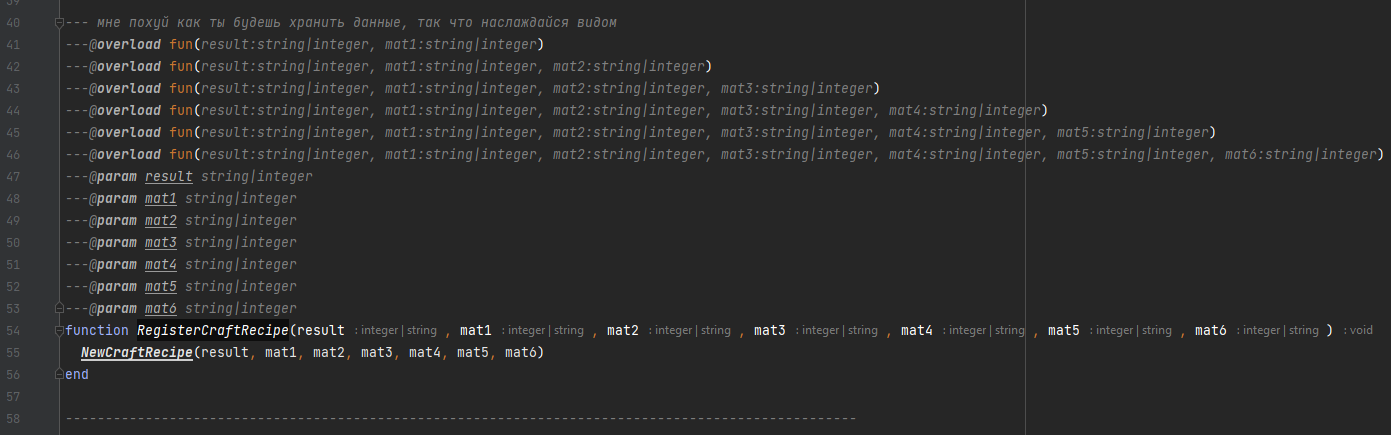This screenshot has width=1391, height=435.
Task: Click the RegisterCraftRecipe function name
Action: click(x=213, y=331)
